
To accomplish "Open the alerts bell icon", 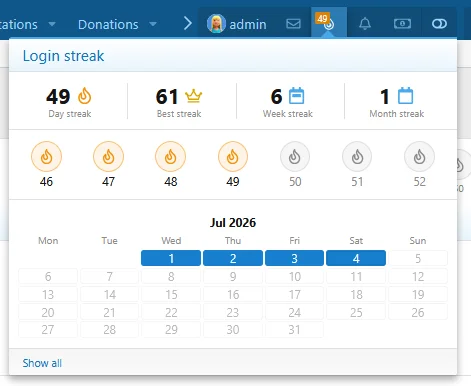I will (x=365, y=24).
